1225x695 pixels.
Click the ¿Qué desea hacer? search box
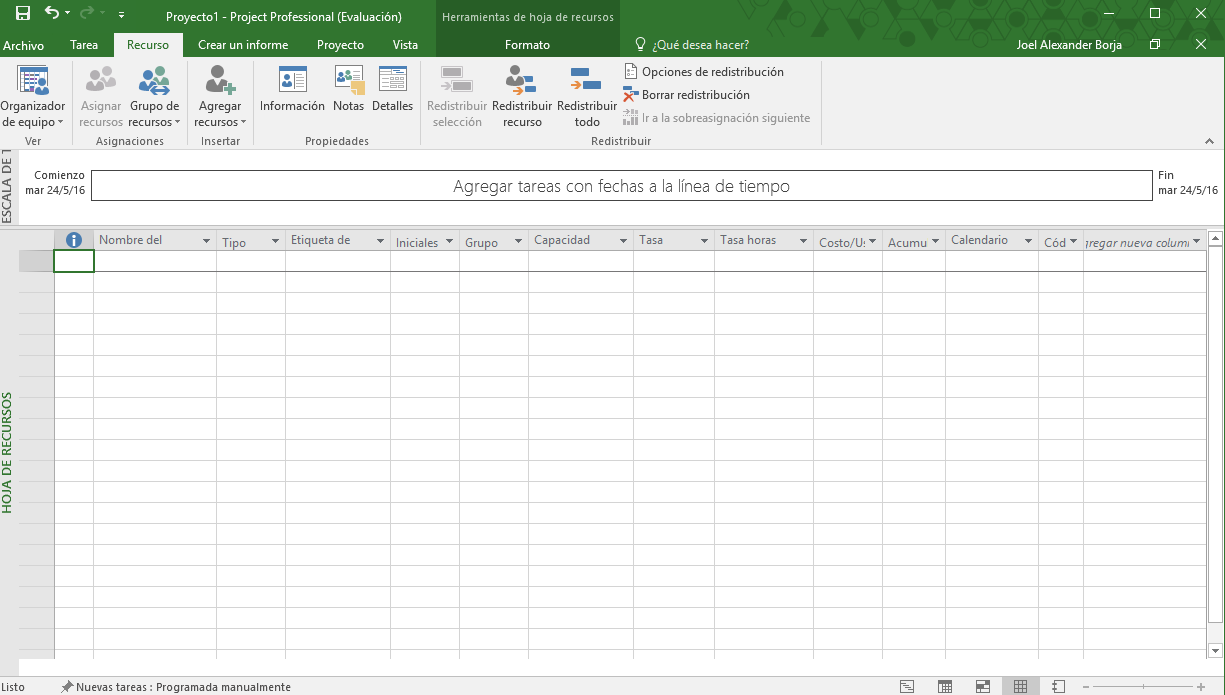[x=700, y=45]
